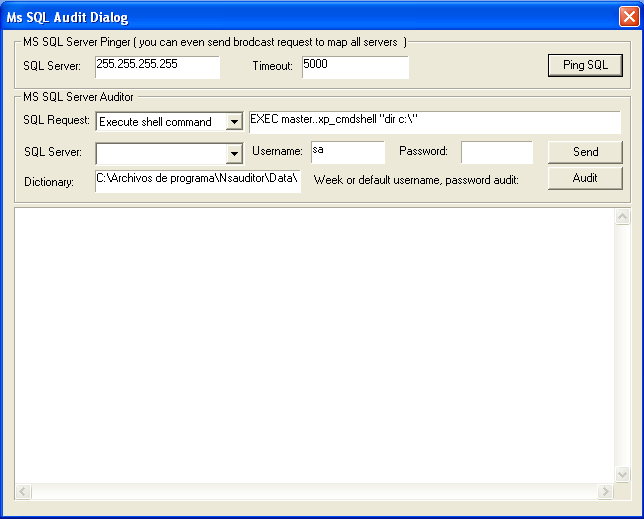Start the Audit button
Screen dimensions: 644x519
point(585,178)
